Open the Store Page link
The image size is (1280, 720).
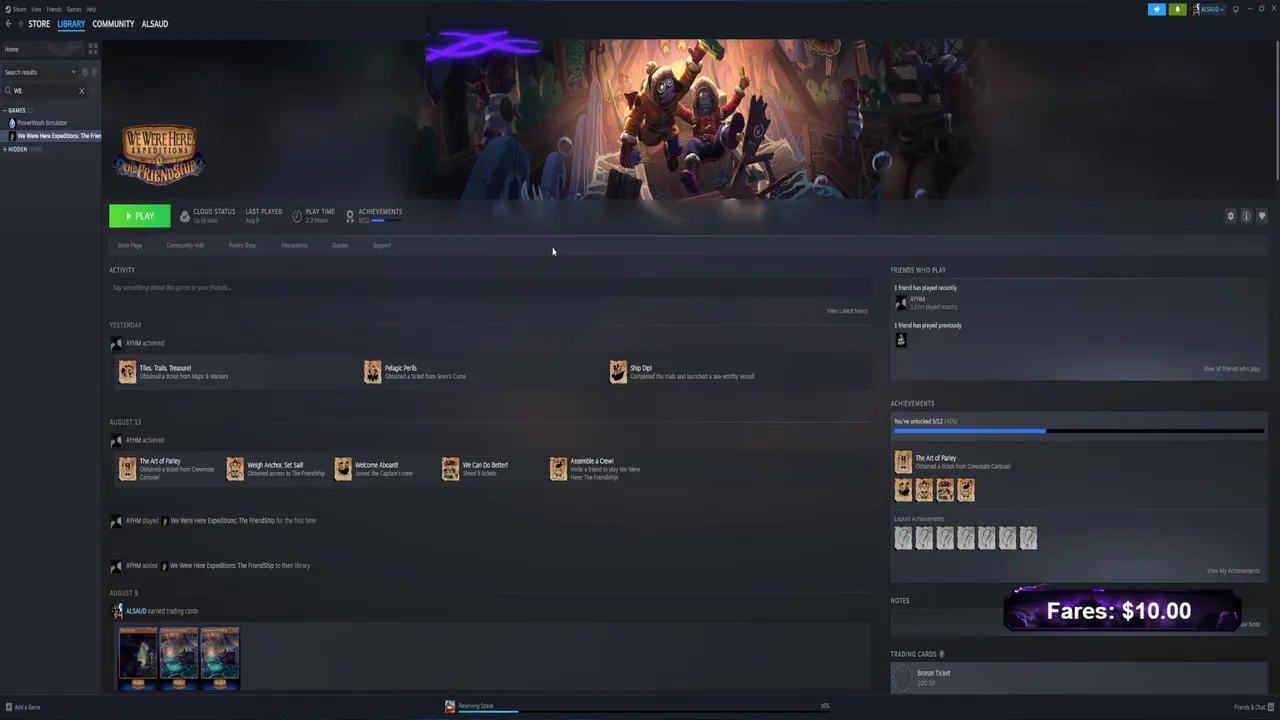(130, 245)
